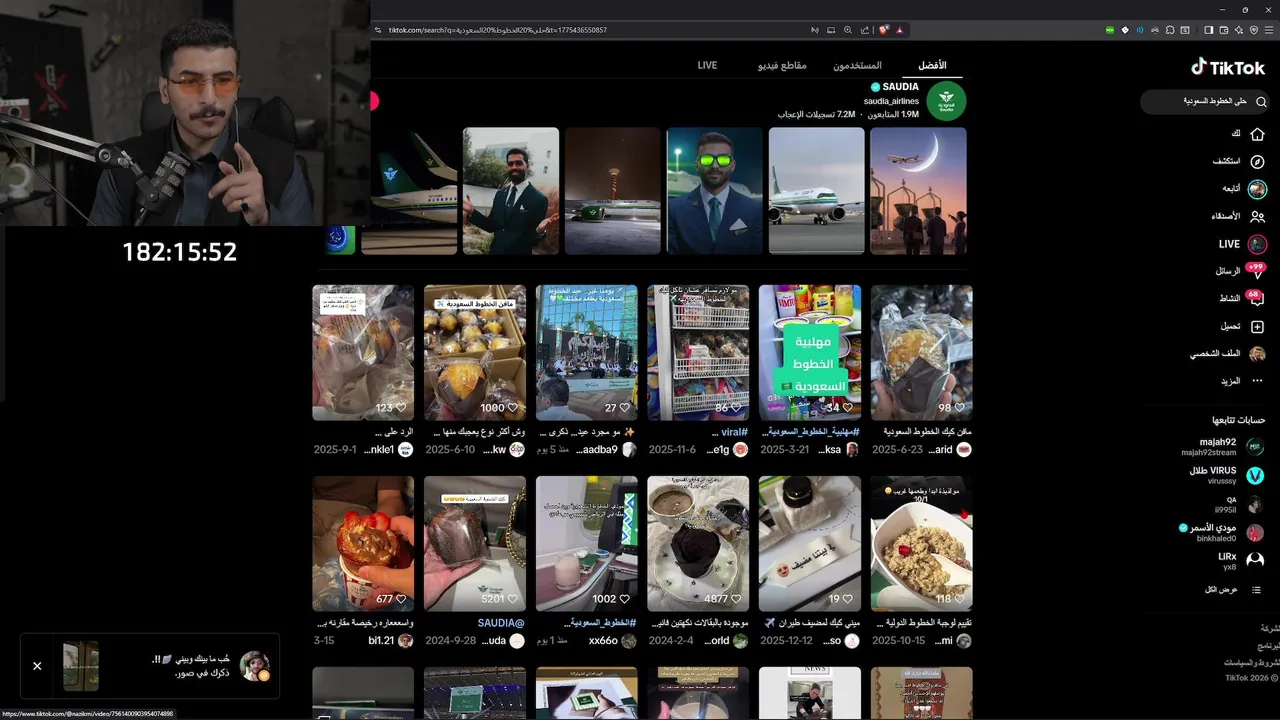
Task: Open Brave Leo AI sparkle icon
Action: pos(1239,30)
